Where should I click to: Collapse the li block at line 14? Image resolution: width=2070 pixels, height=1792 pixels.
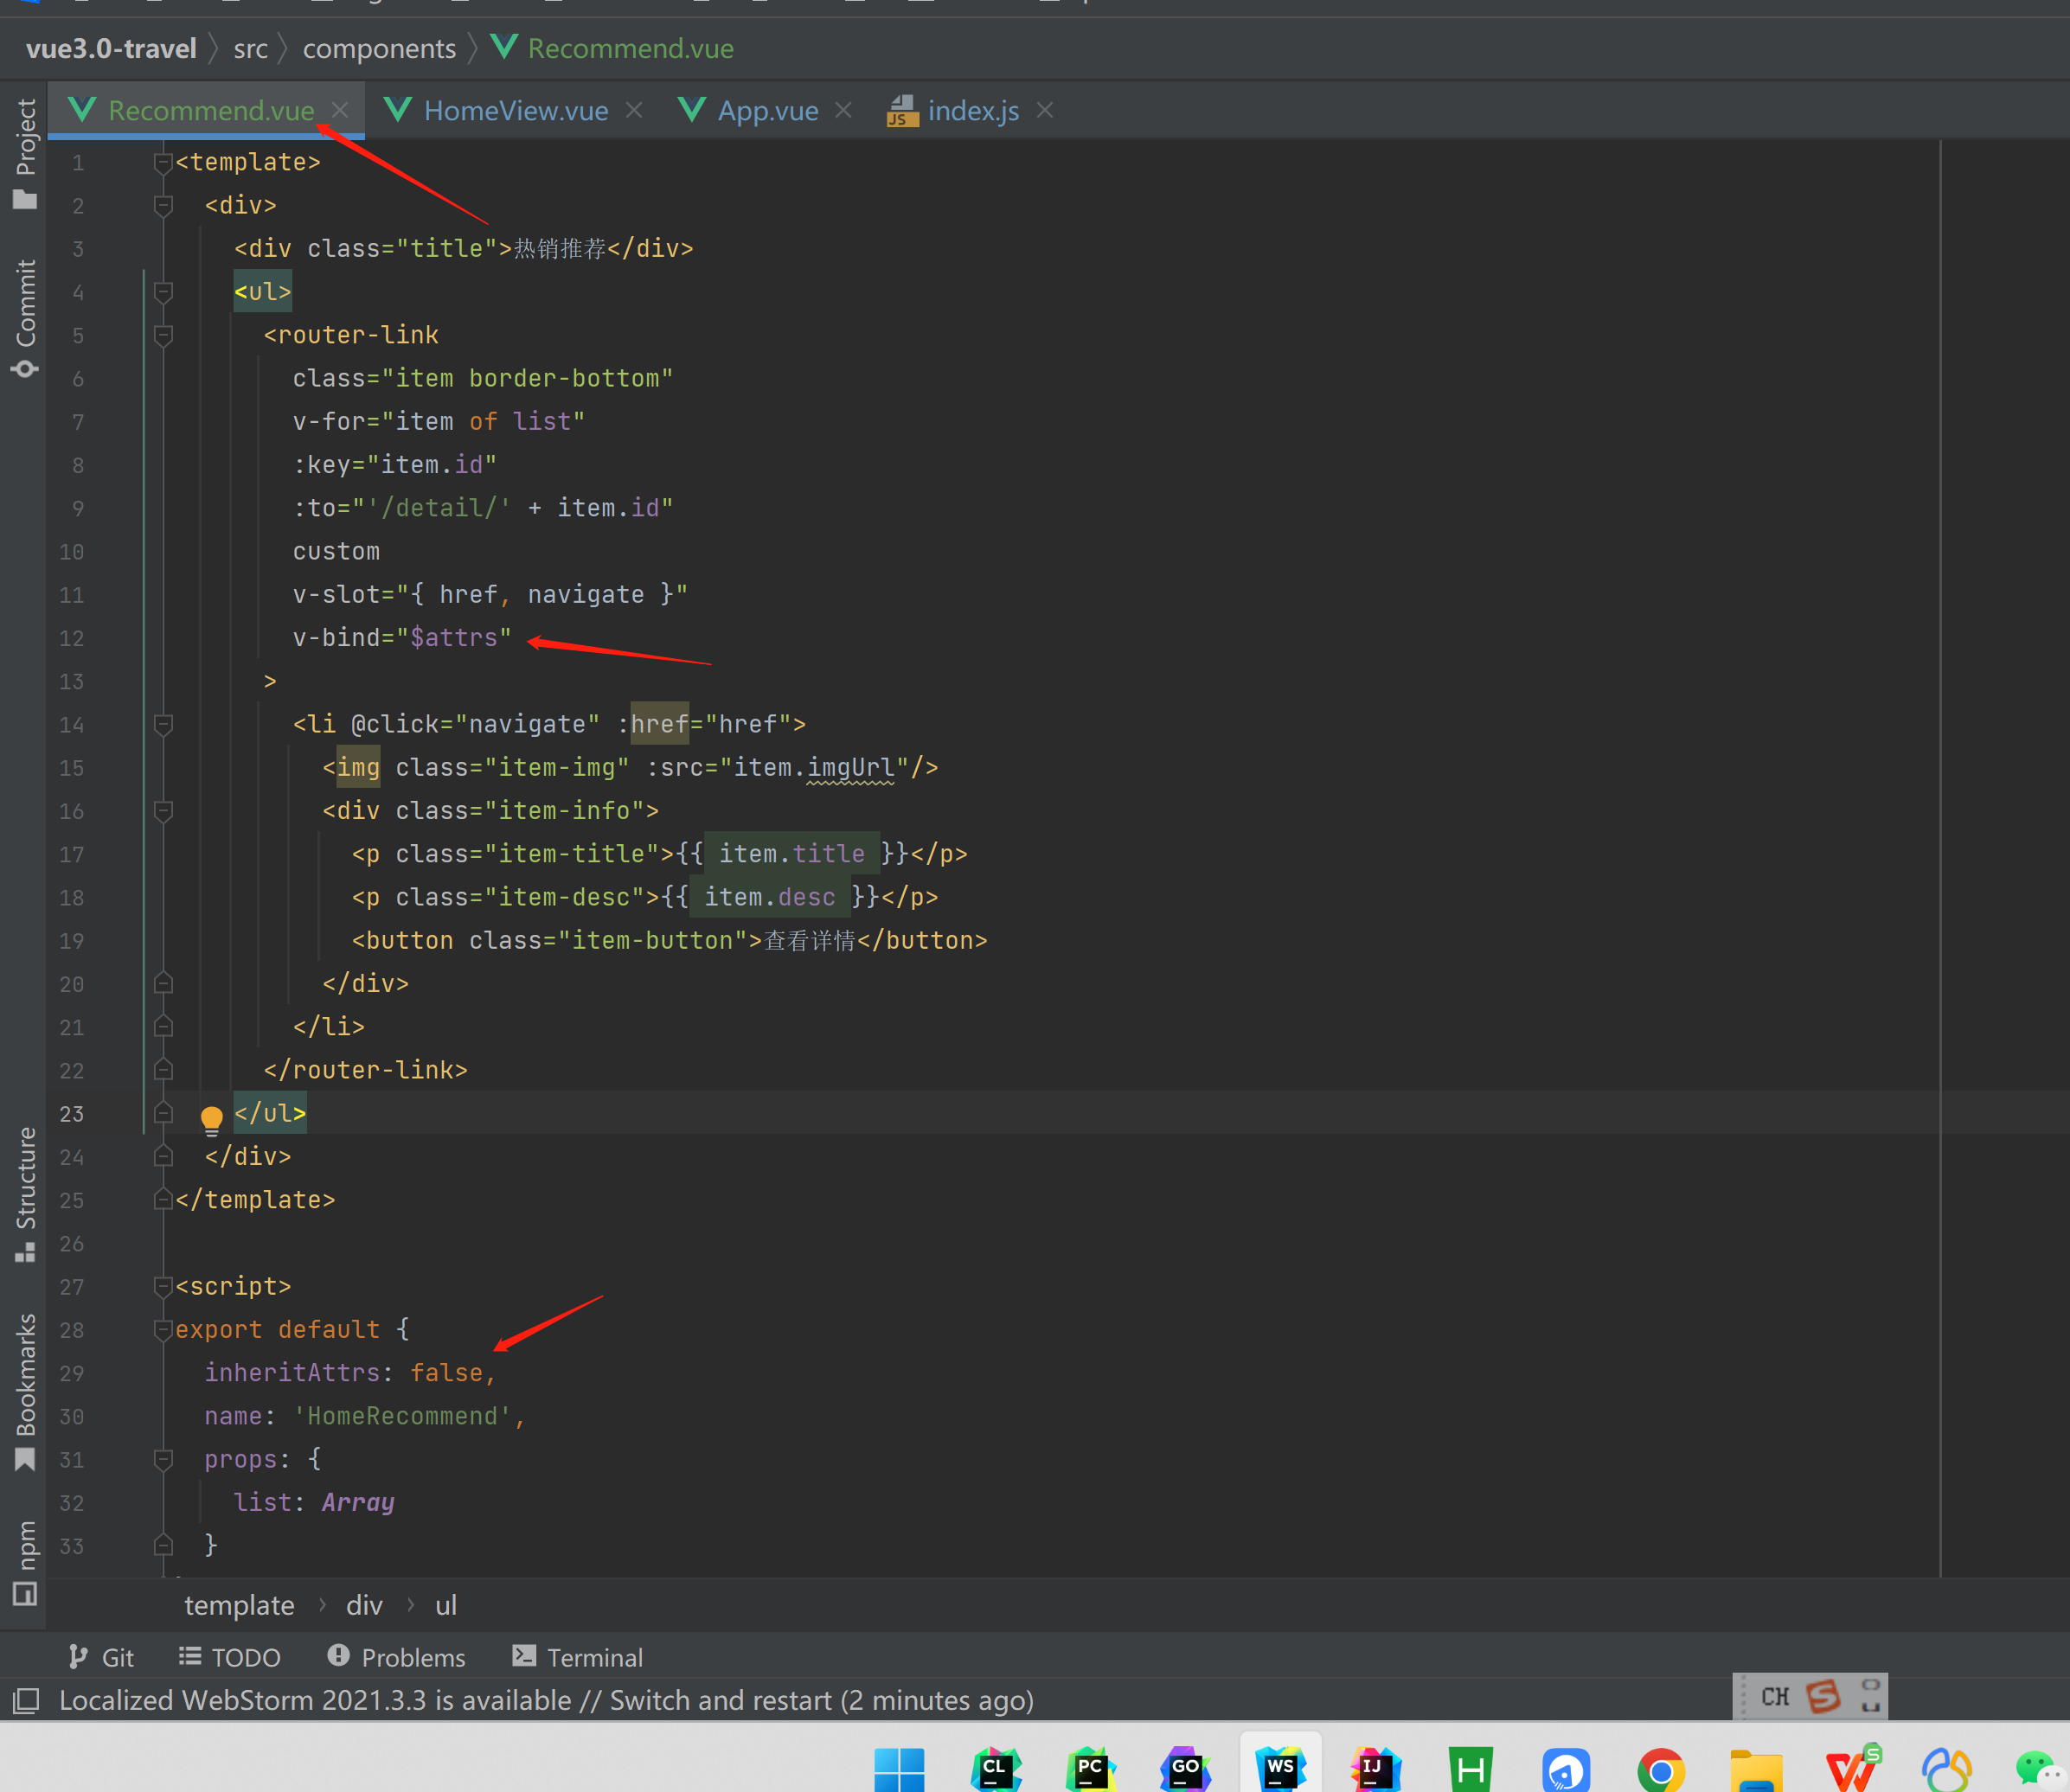click(x=163, y=724)
